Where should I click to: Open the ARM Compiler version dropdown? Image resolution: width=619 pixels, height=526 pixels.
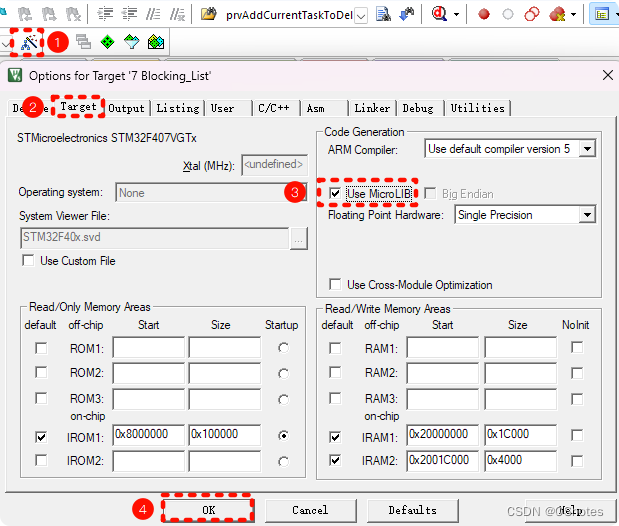(x=587, y=149)
